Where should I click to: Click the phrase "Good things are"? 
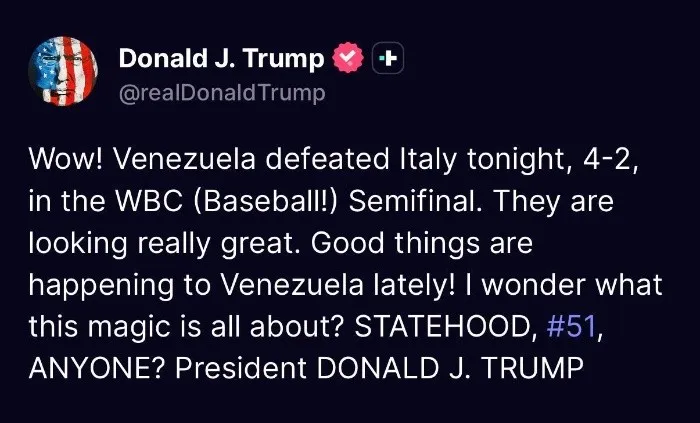pyautogui.click(x=420, y=244)
